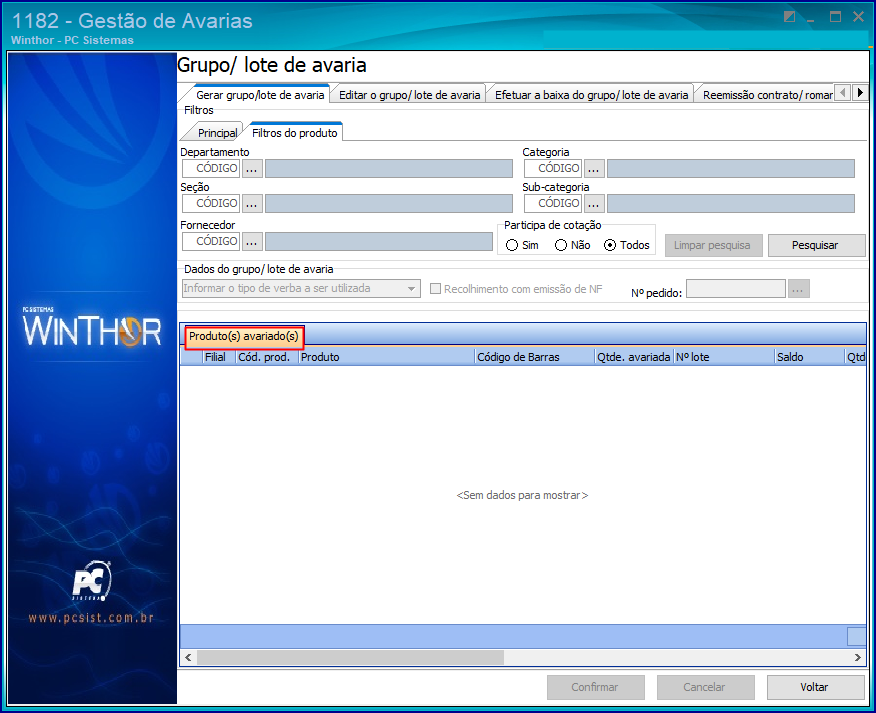Viewport: 876px width, 713px height.
Task: Click grid horizontal scrollbar left arrow
Action: (188, 657)
